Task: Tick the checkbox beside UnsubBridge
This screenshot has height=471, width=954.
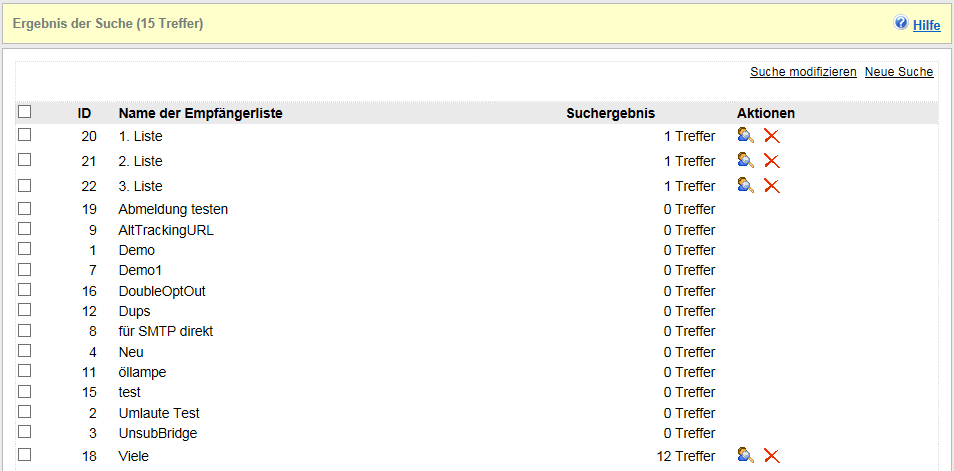Action: (25, 432)
